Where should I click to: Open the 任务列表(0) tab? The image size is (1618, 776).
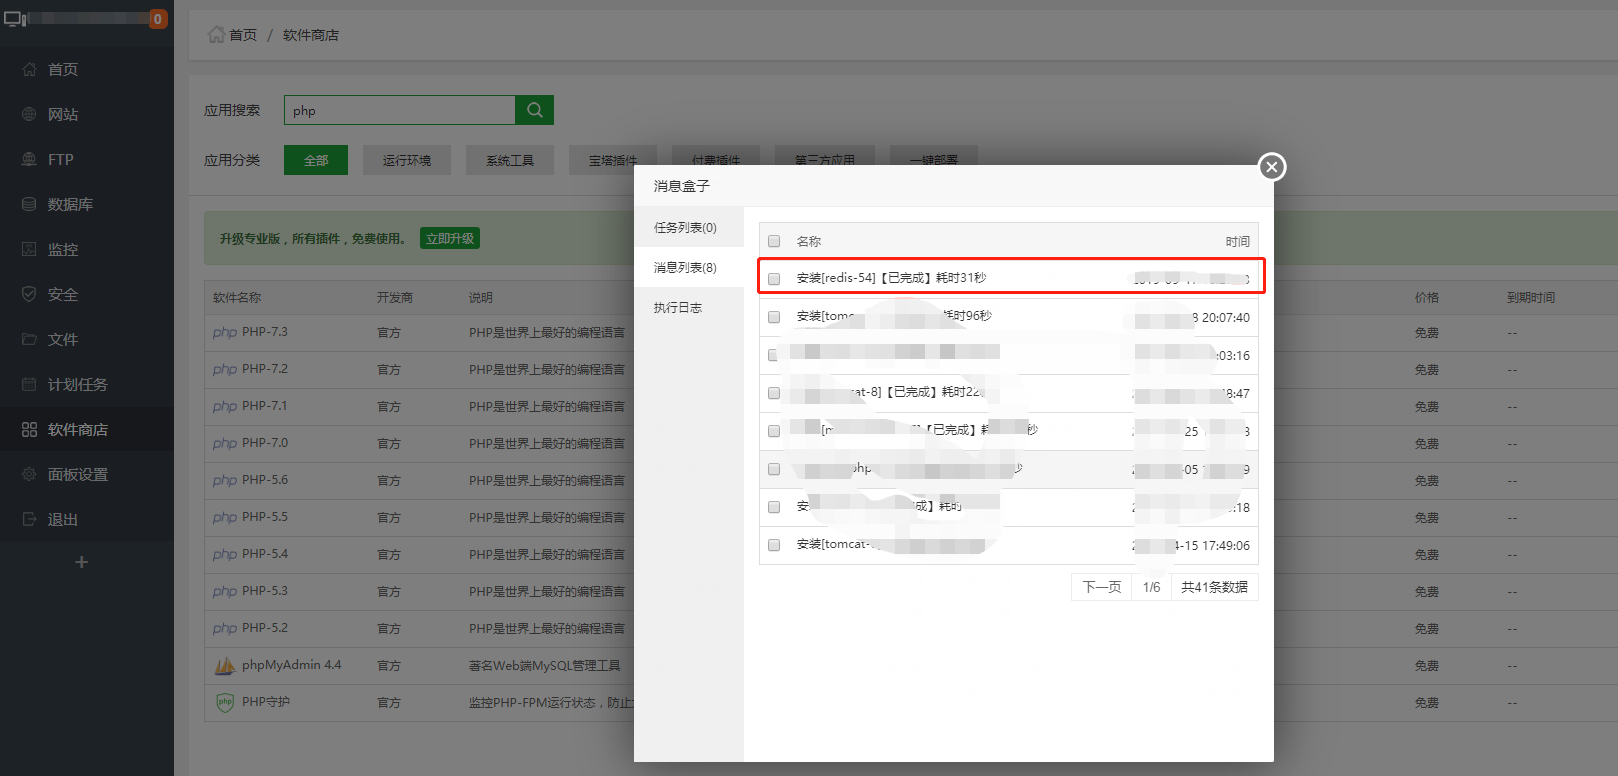click(x=689, y=227)
